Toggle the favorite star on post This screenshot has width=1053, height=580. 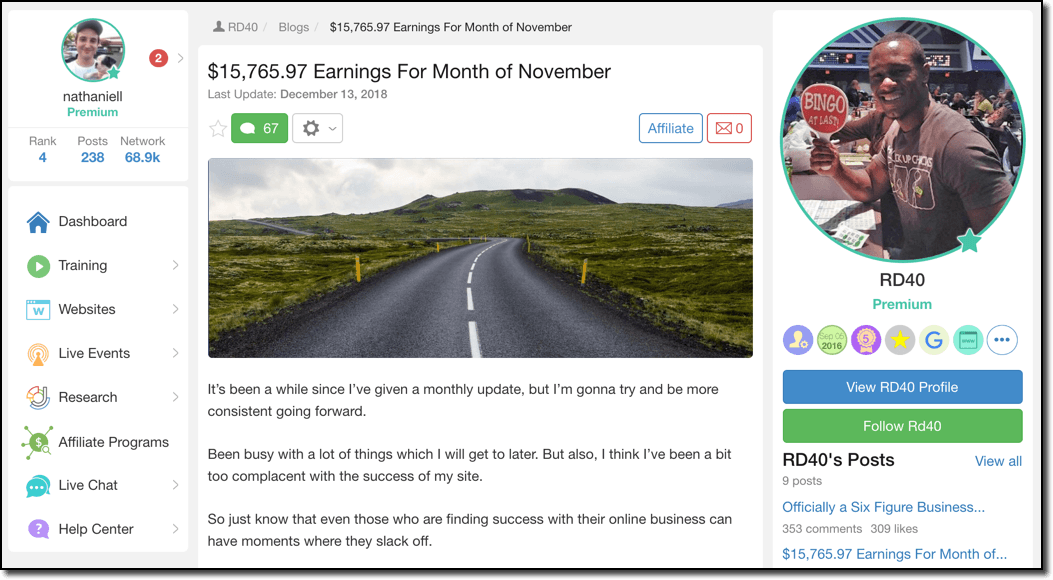218,128
